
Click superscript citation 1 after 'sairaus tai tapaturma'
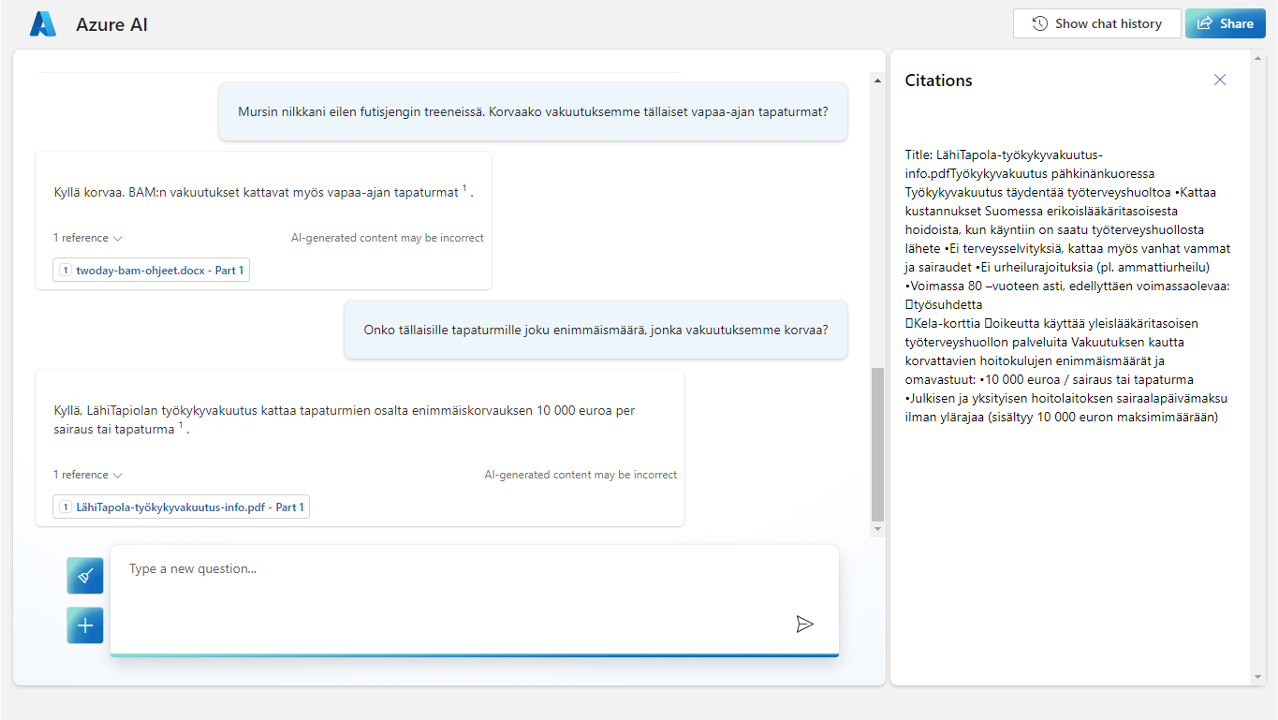(181, 426)
